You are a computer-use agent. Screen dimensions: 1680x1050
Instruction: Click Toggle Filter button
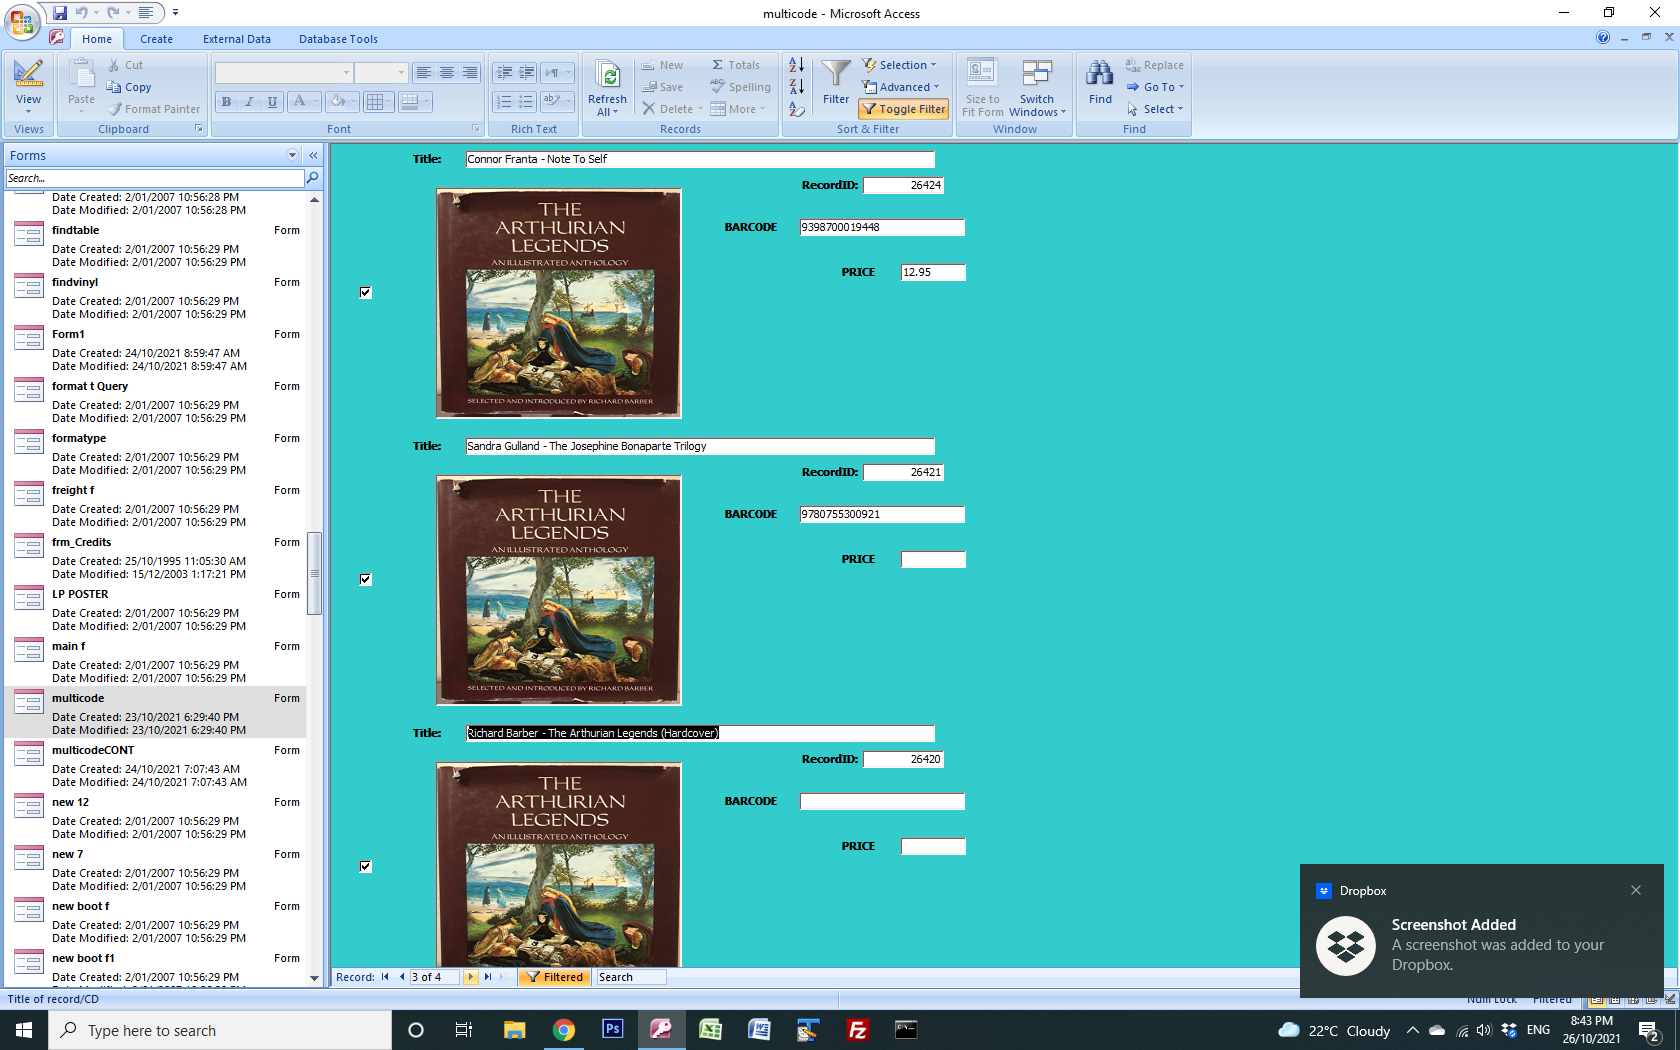coord(903,109)
